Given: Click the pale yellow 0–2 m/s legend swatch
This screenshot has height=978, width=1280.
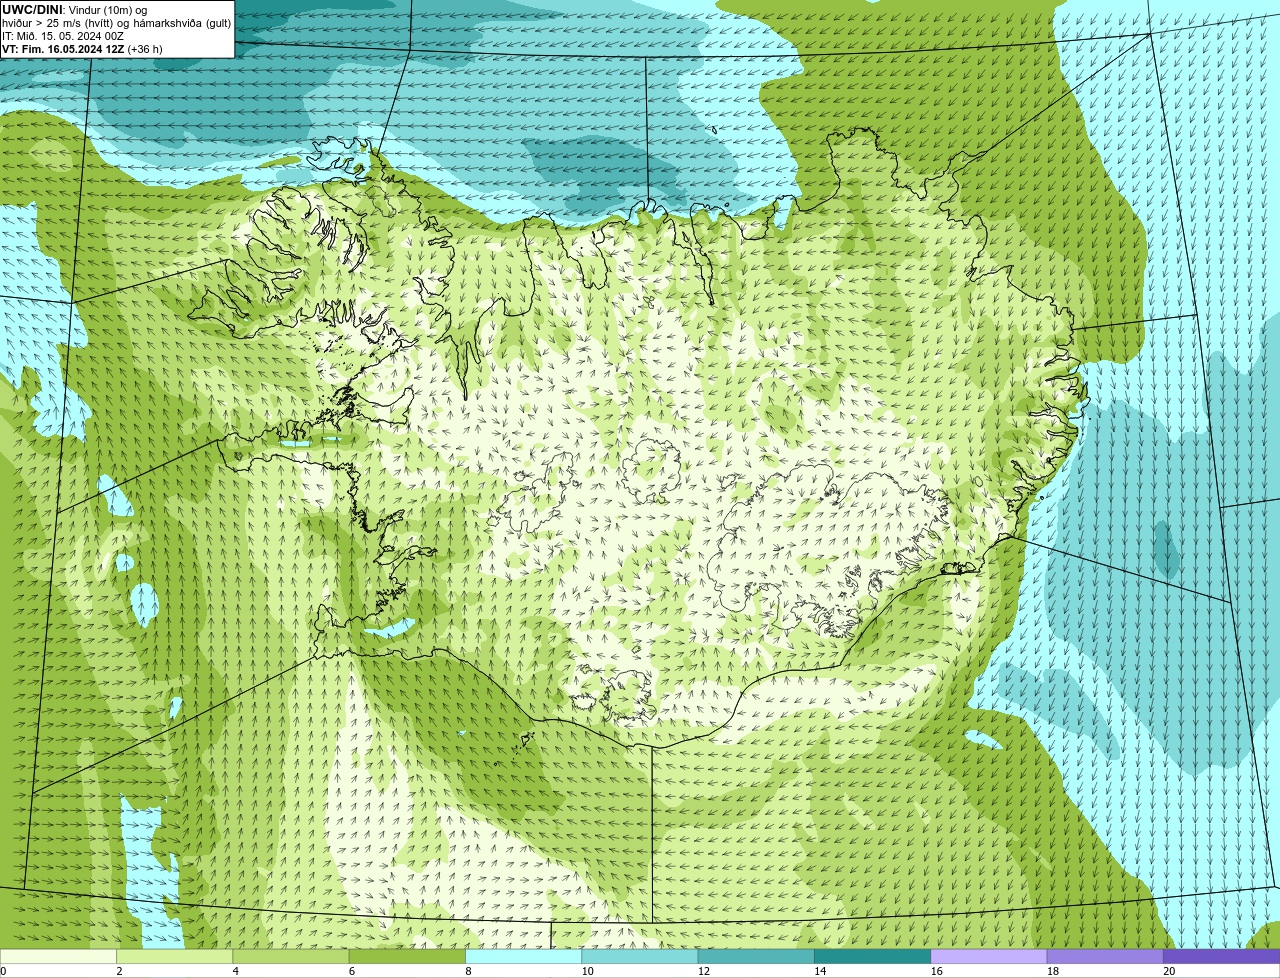Looking at the screenshot, I should tap(58, 956).
